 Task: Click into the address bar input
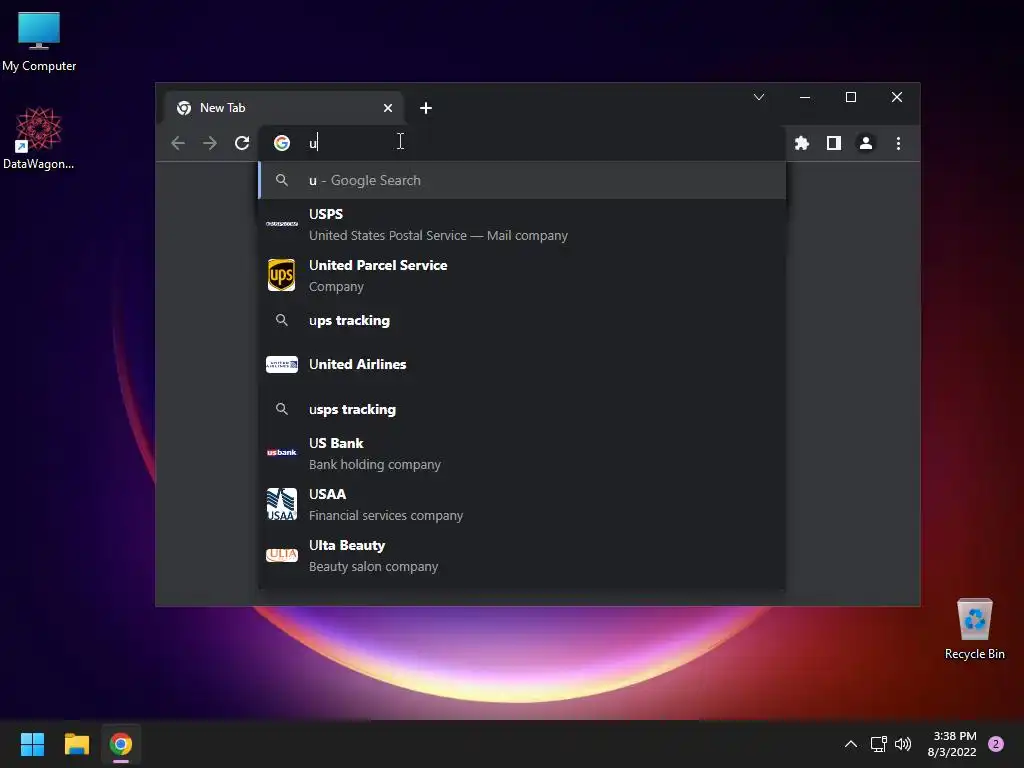(x=522, y=143)
